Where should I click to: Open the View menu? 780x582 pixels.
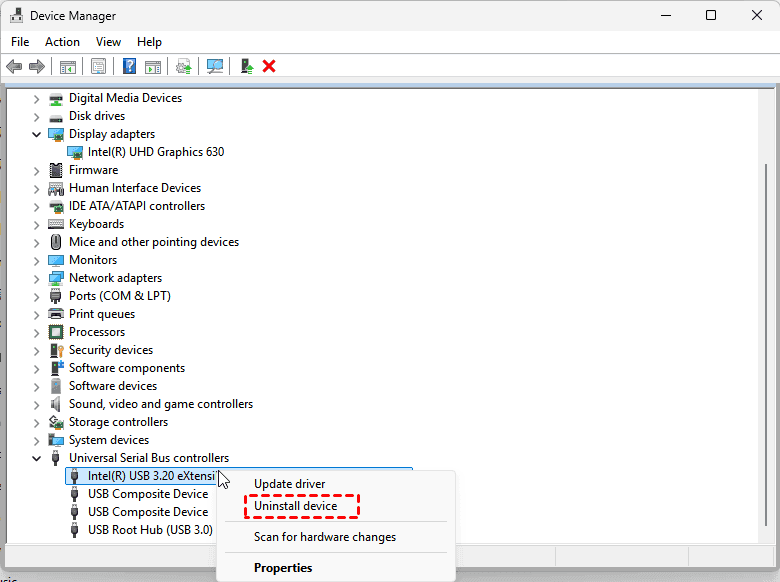(x=108, y=42)
